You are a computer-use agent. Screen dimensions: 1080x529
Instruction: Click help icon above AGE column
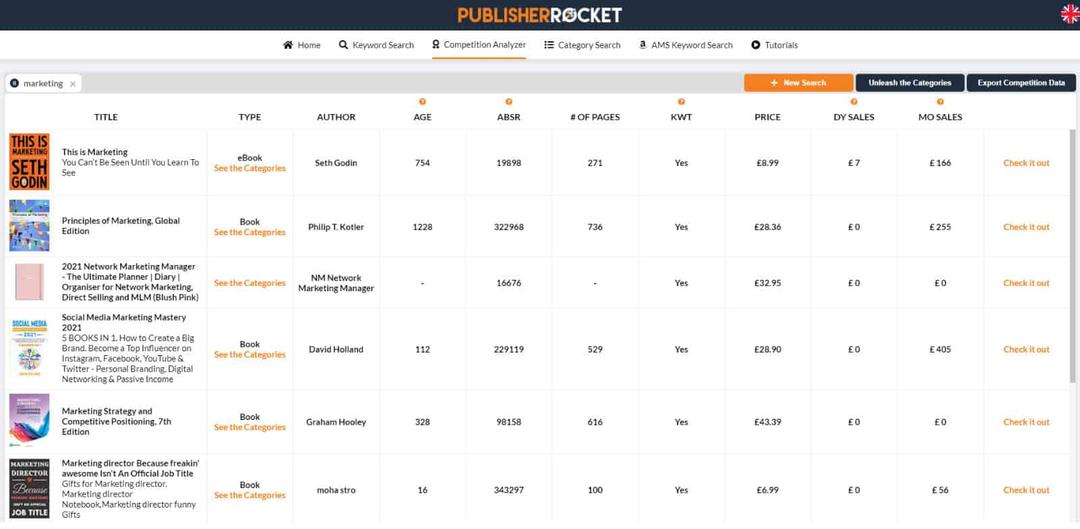point(422,102)
